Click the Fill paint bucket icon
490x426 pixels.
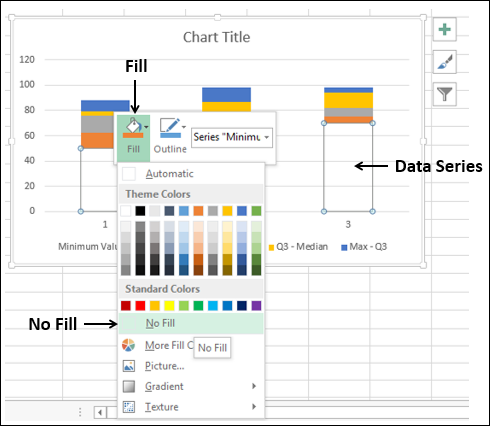133,128
